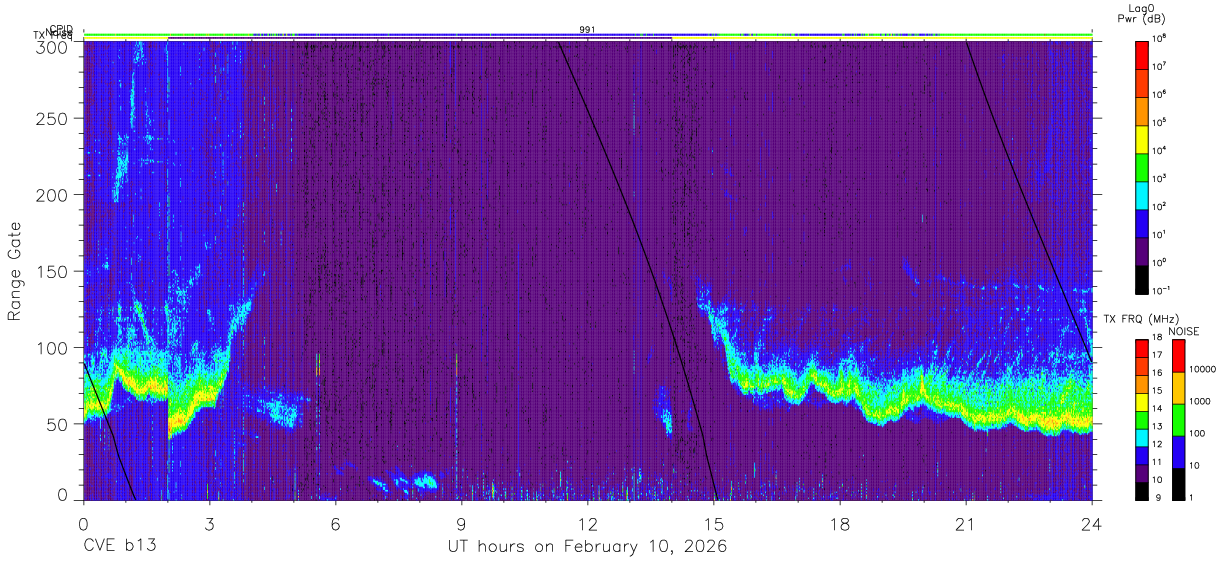The image size is (1228, 567).
Task: Click the top exponent label of the power scale
Action: [1161, 38]
